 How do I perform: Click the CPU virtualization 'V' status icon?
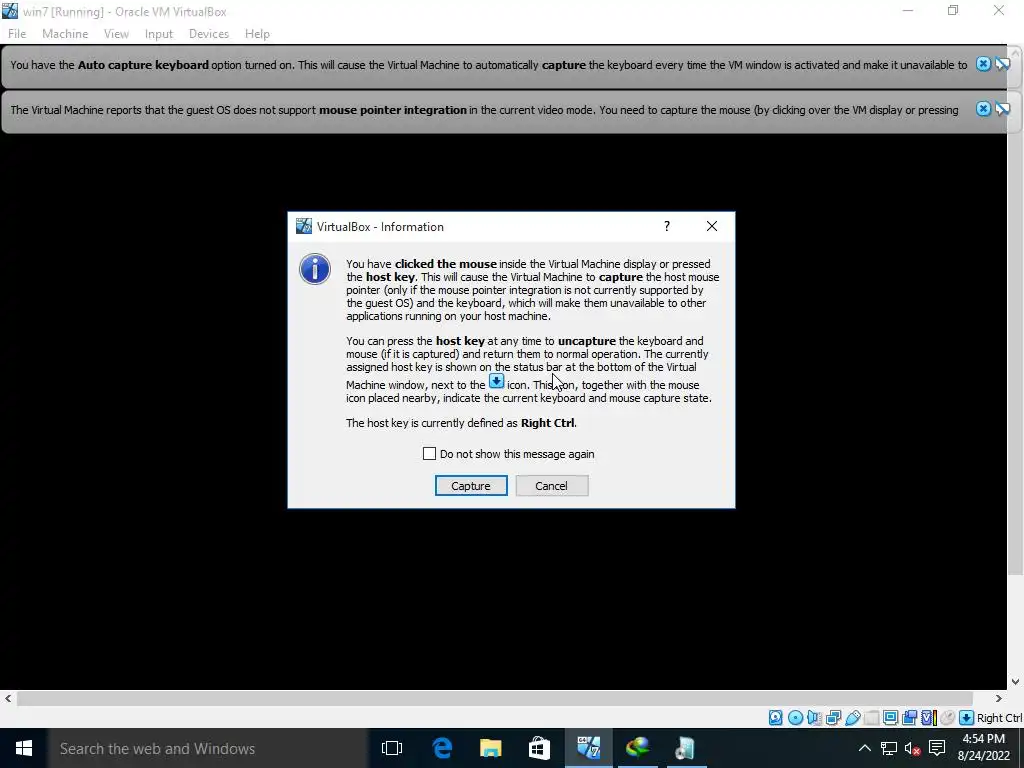coord(929,718)
